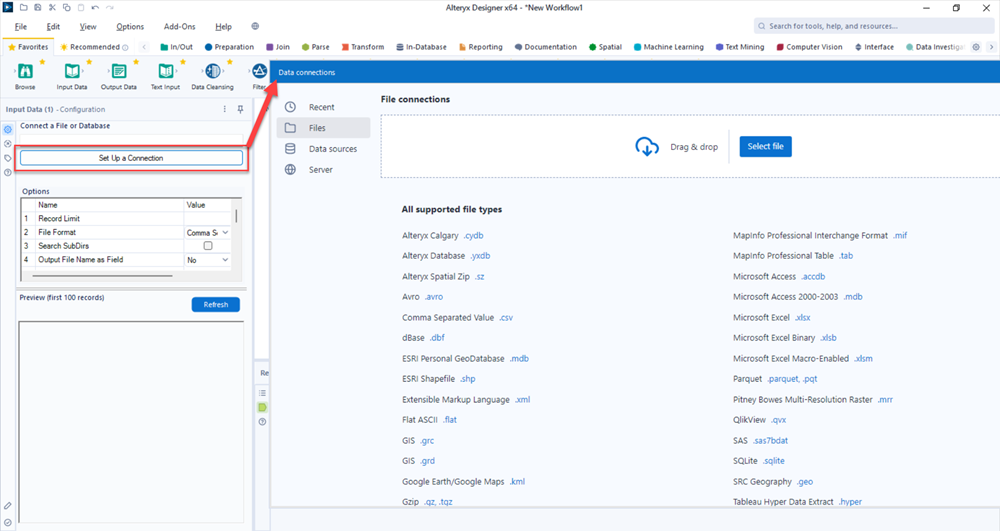
Task: Choose the Text Input tool icon
Action: (x=165, y=71)
